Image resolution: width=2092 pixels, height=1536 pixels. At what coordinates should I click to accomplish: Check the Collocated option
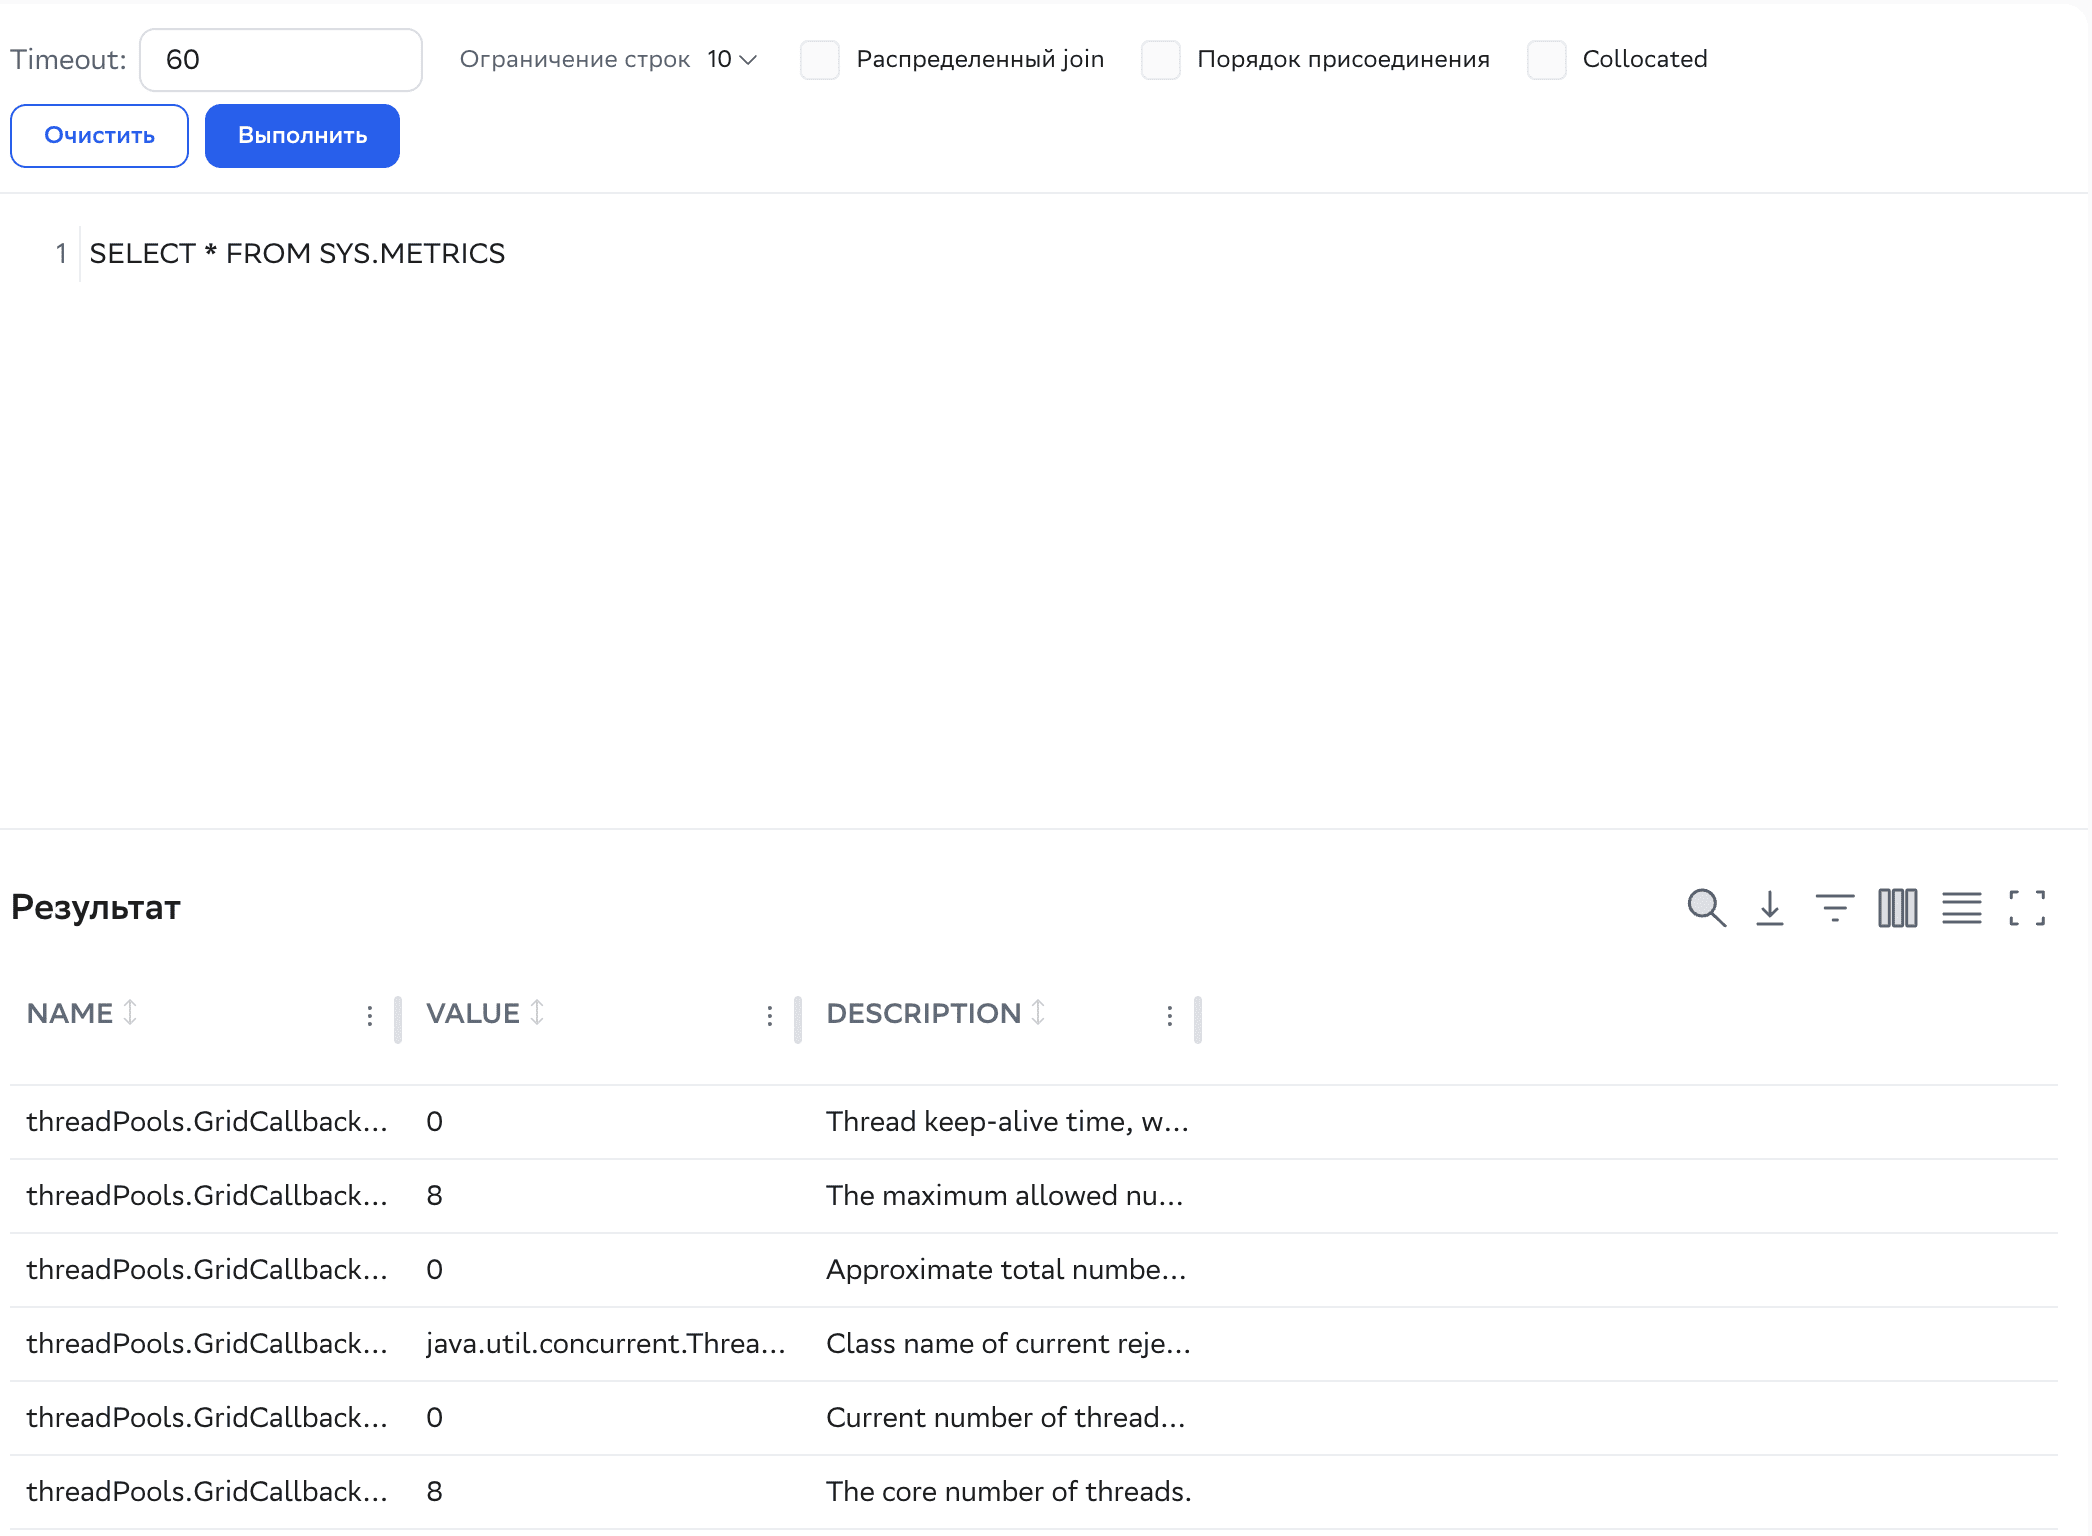click(1546, 60)
